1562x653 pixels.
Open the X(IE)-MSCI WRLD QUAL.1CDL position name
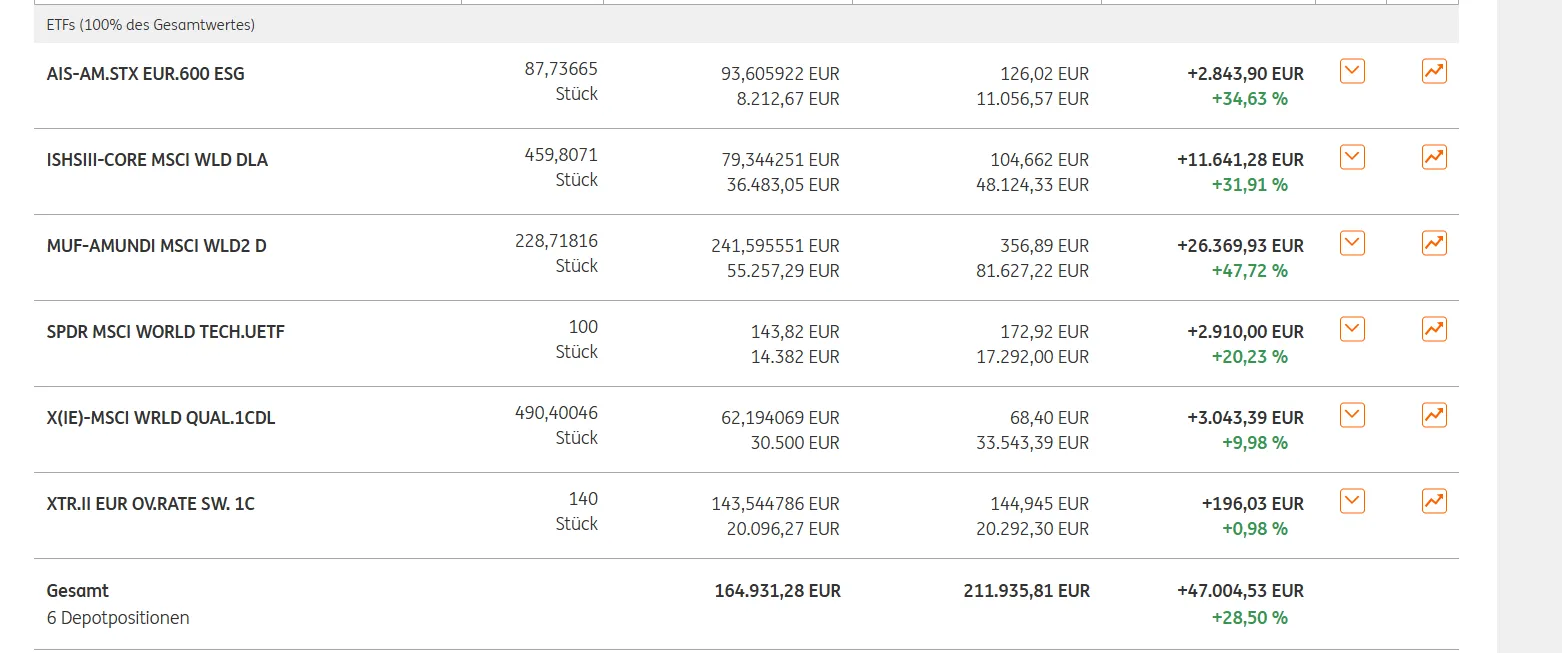pyautogui.click(x=160, y=418)
